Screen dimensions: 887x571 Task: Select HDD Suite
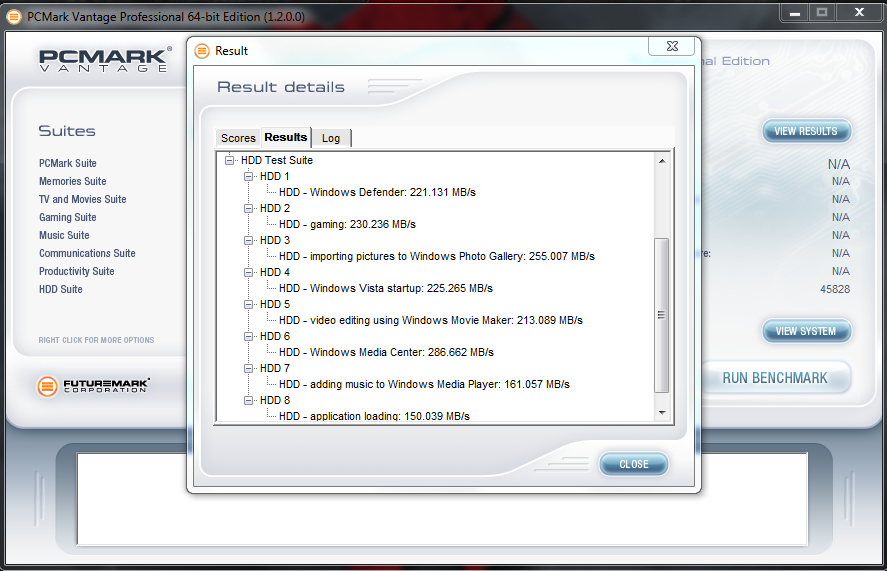coord(61,289)
